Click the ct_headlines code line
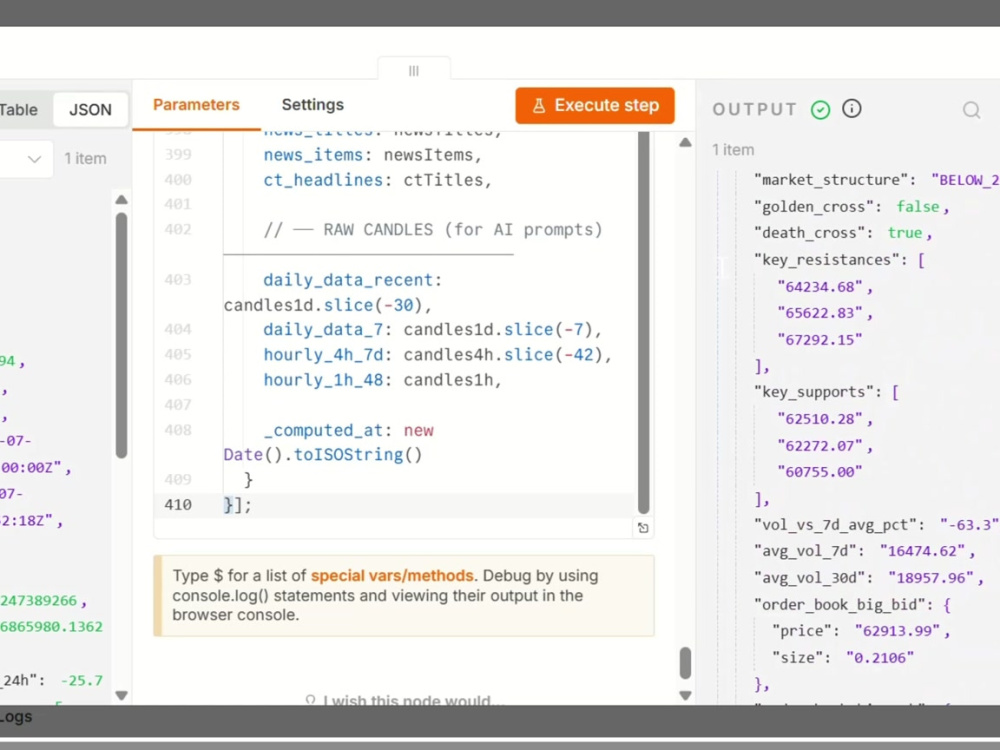Image resolution: width=1000 pixels, height=750 pixels. (x=378, y=180)
